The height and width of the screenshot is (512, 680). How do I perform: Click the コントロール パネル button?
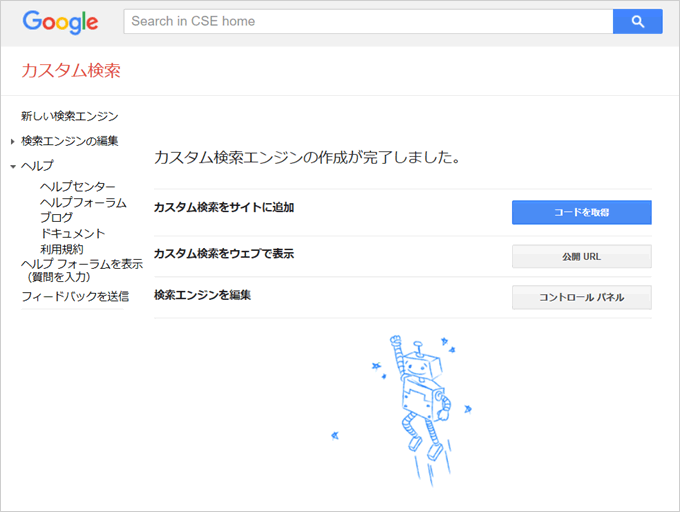tap(582, 297)
